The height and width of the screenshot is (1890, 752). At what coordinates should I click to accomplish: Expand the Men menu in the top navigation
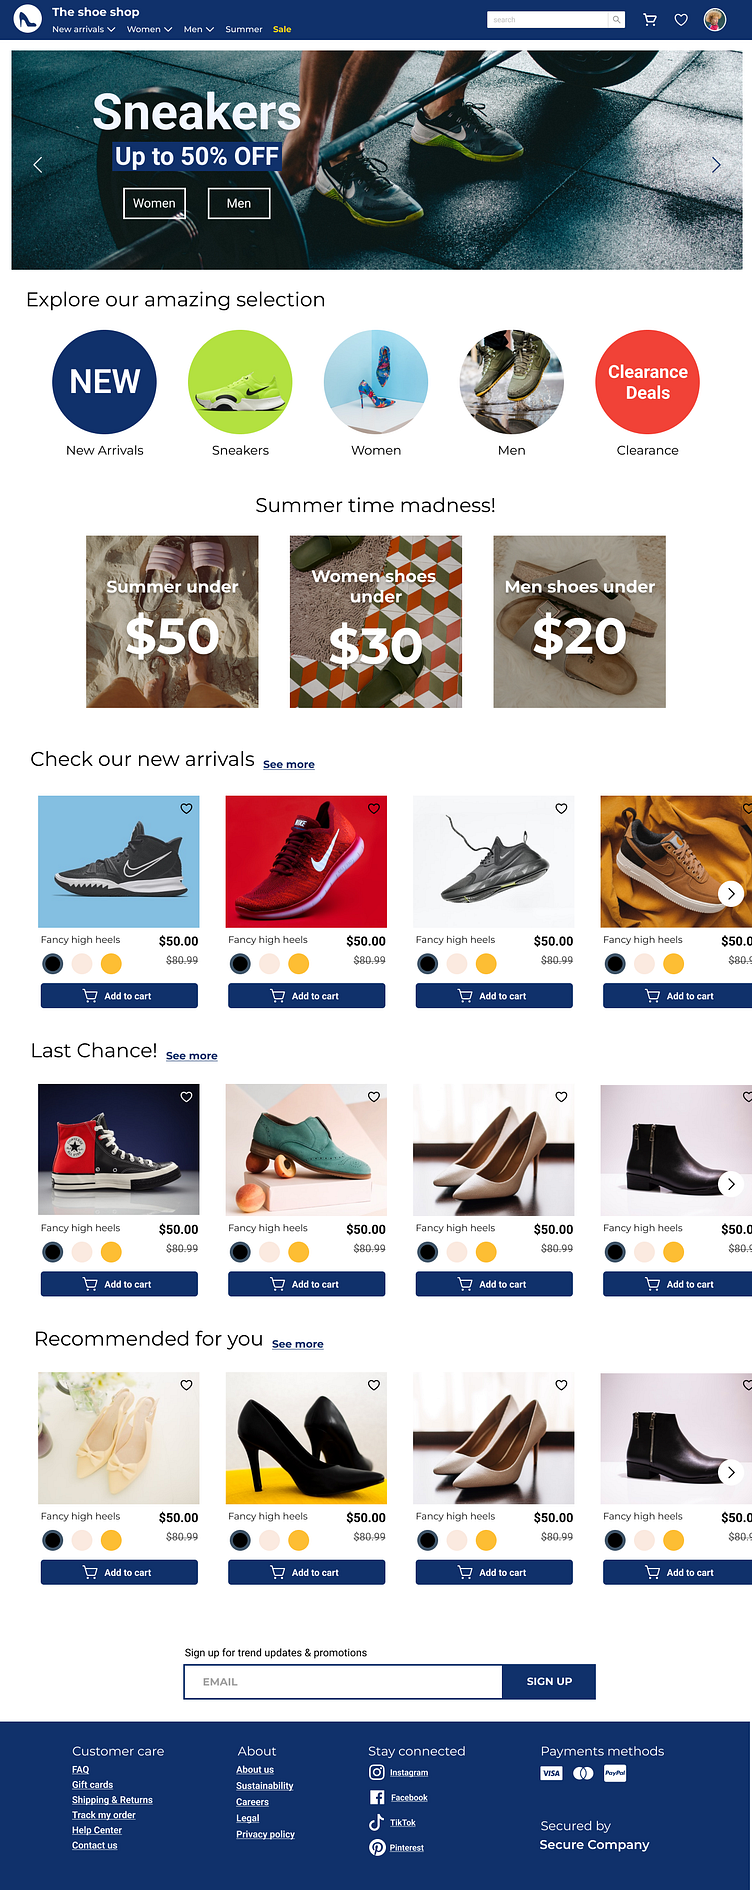[x=198, y=29]
